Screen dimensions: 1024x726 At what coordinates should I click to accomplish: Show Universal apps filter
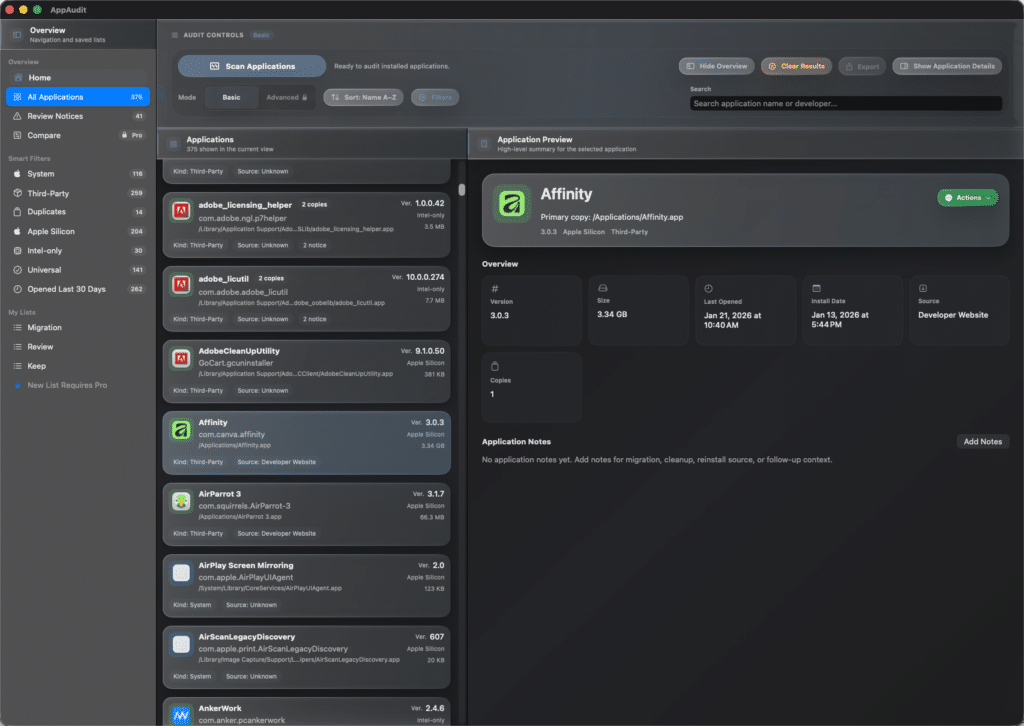pyautogui.click(x=78, y=270)
